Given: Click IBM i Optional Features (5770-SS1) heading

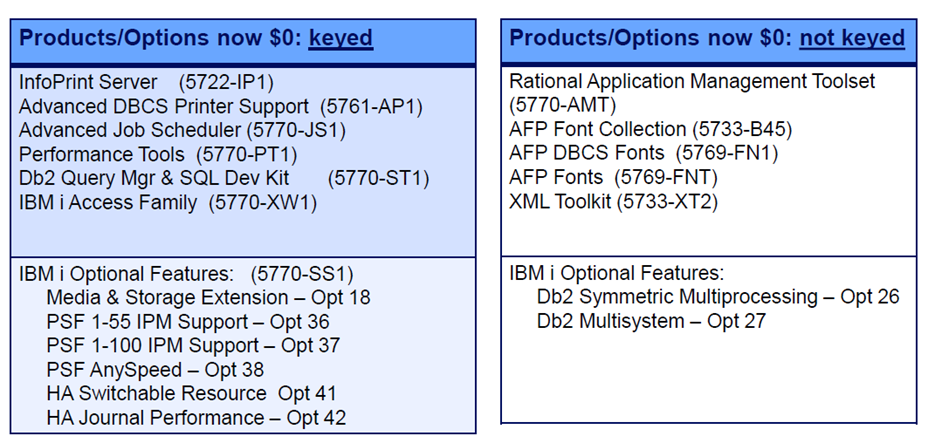Looking at the screenshot, I should 186,274.
